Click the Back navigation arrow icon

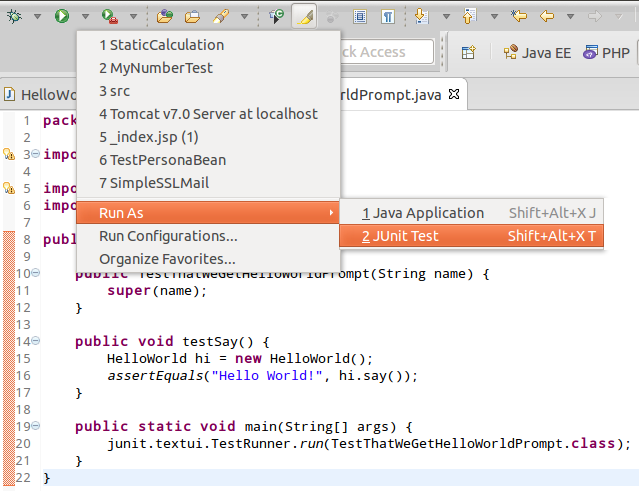(x=546, y=16)
